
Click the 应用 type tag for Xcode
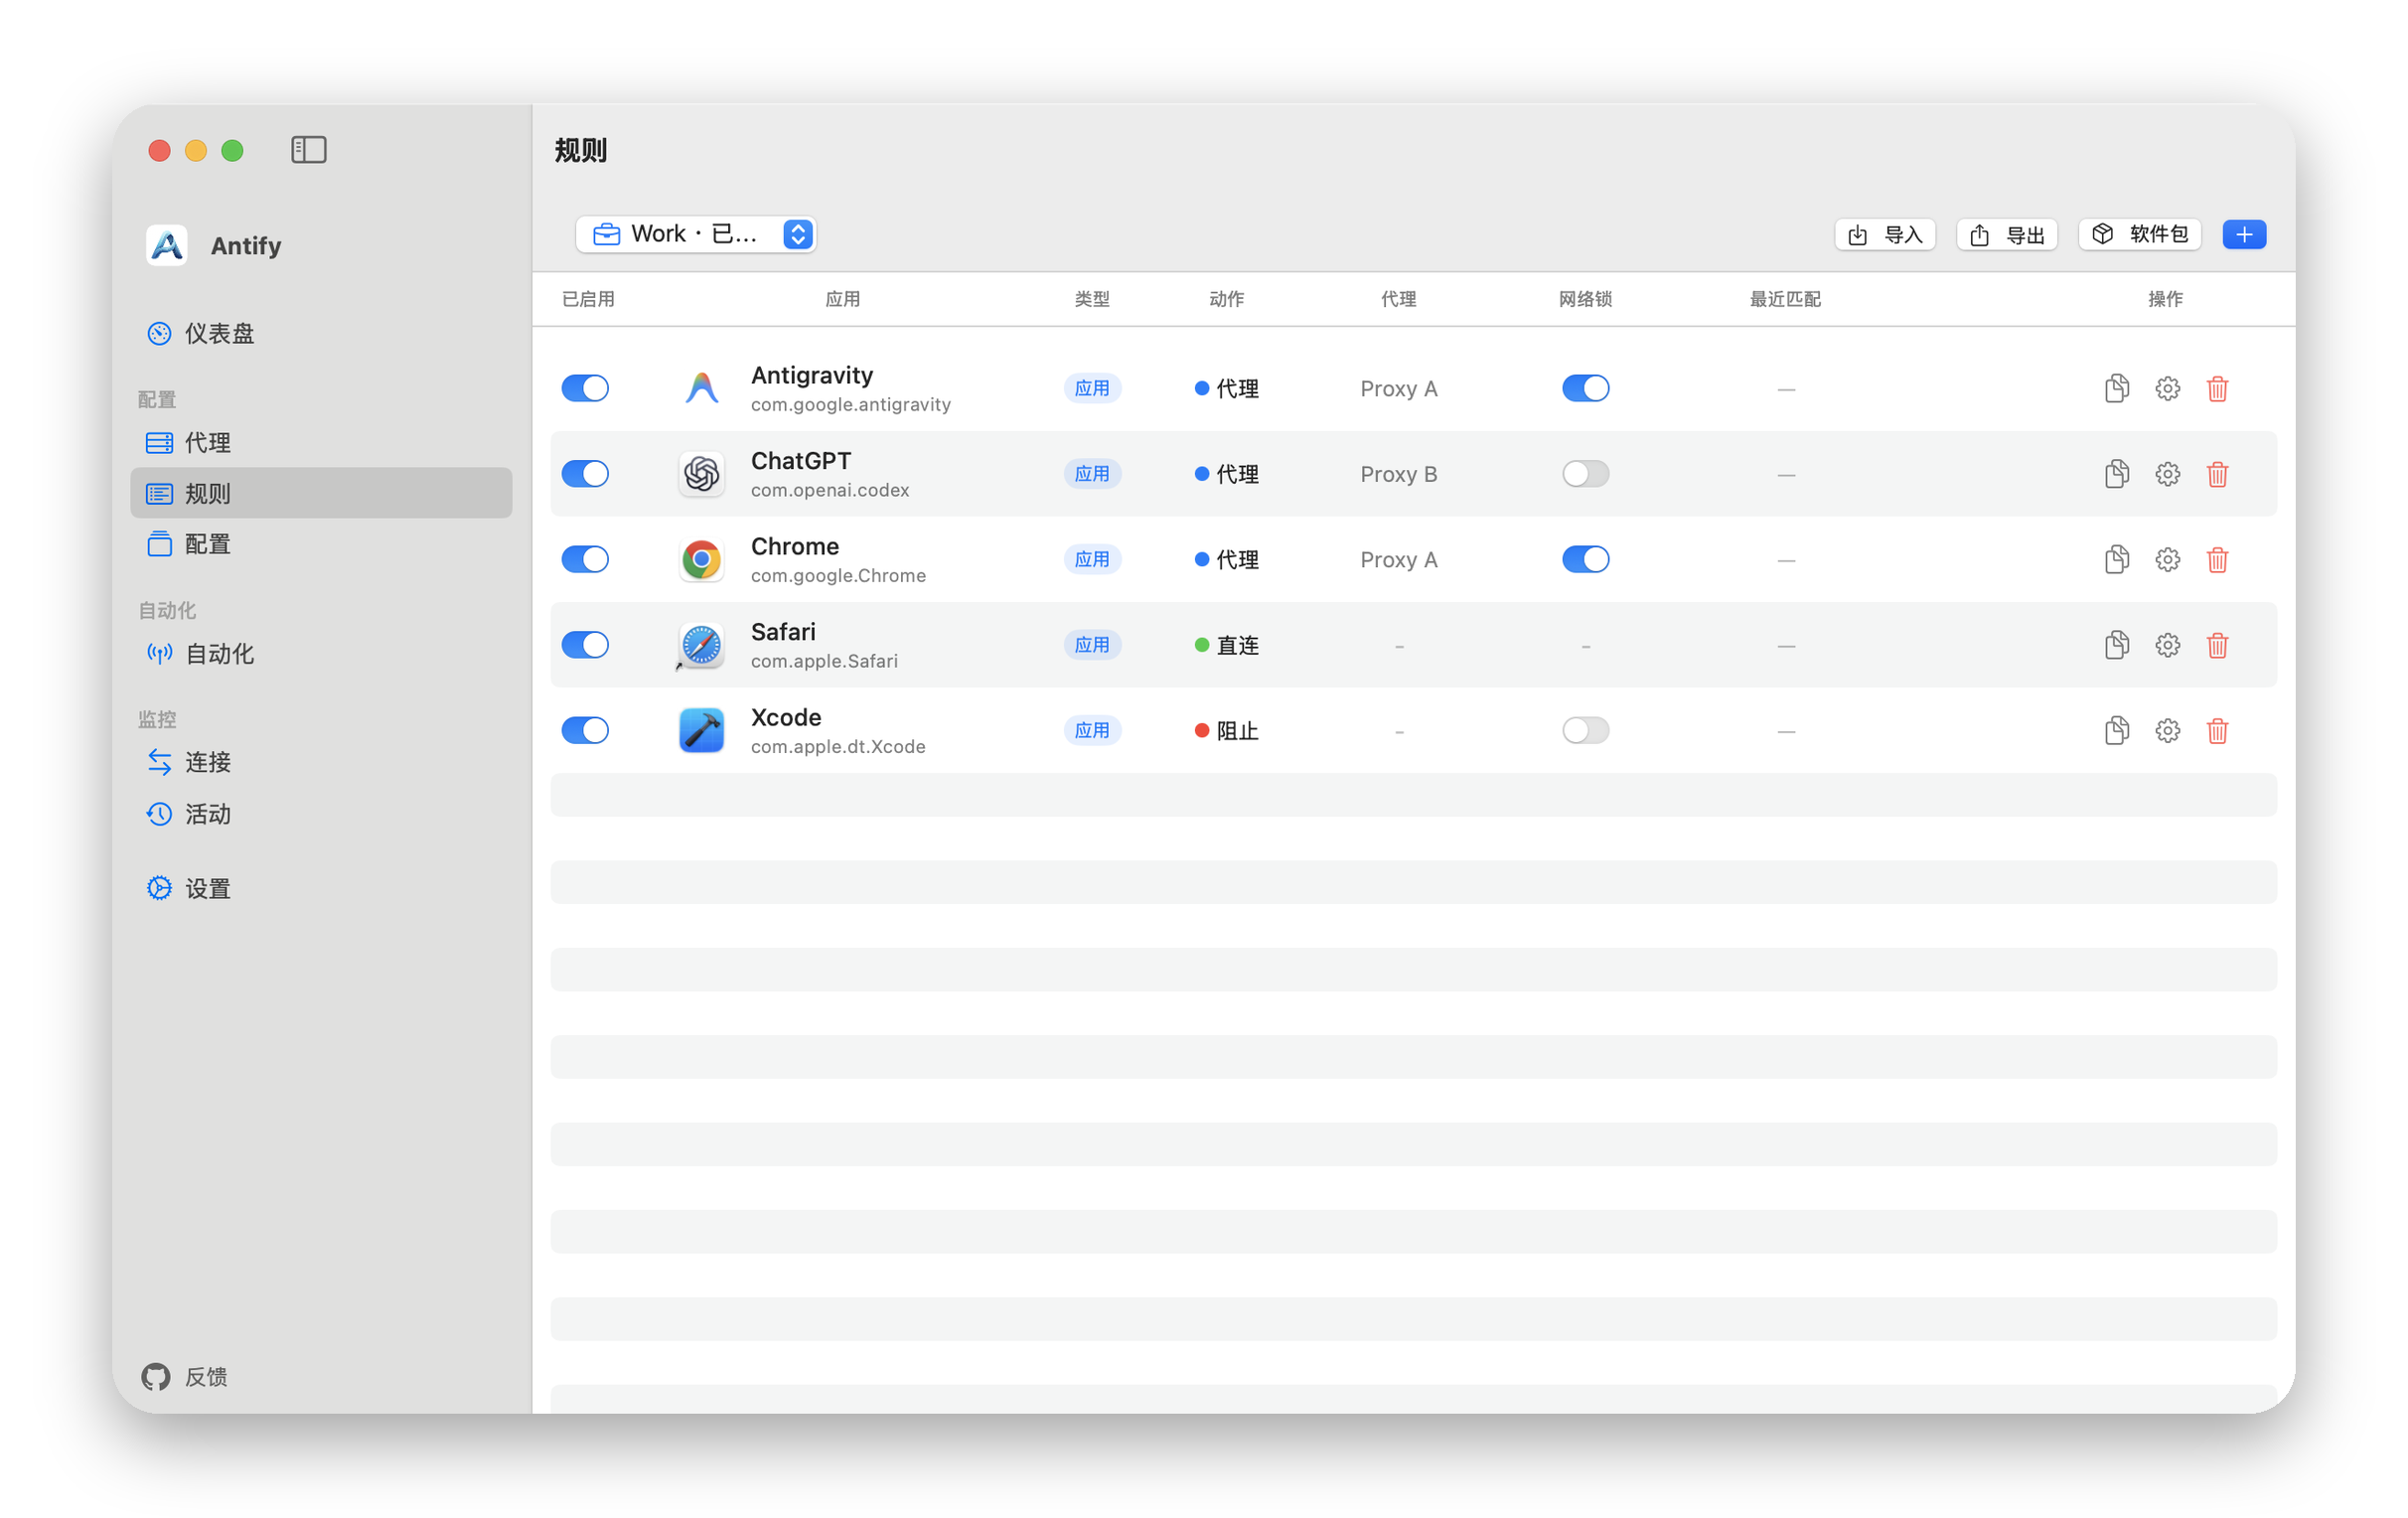1092,730
